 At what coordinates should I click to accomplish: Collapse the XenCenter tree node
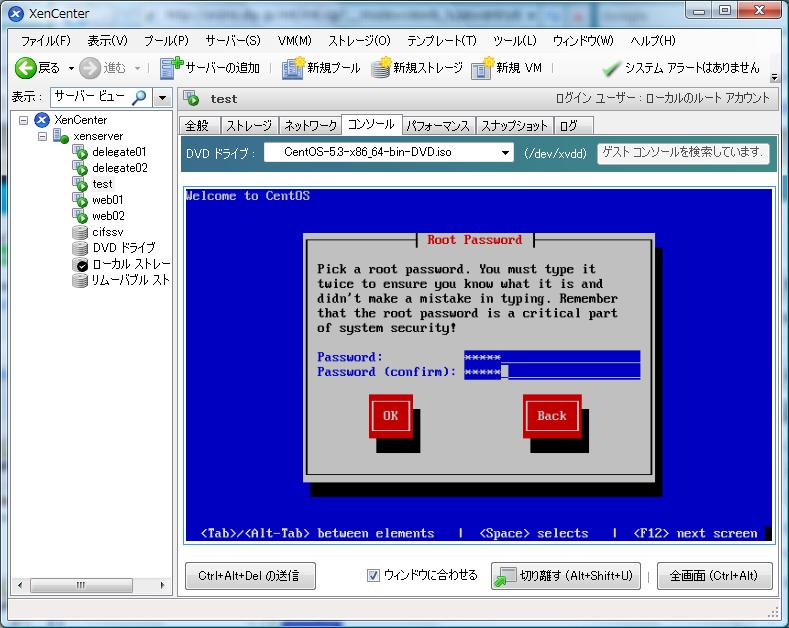coord(23,120)
